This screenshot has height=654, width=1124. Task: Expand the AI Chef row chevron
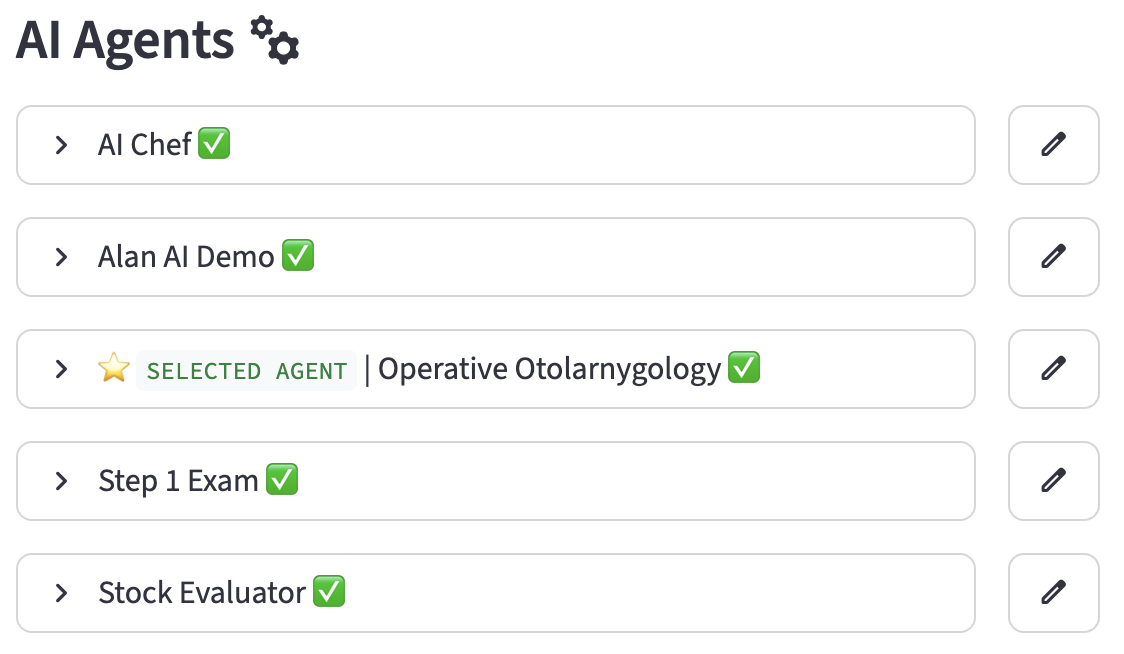click(62, 145)
